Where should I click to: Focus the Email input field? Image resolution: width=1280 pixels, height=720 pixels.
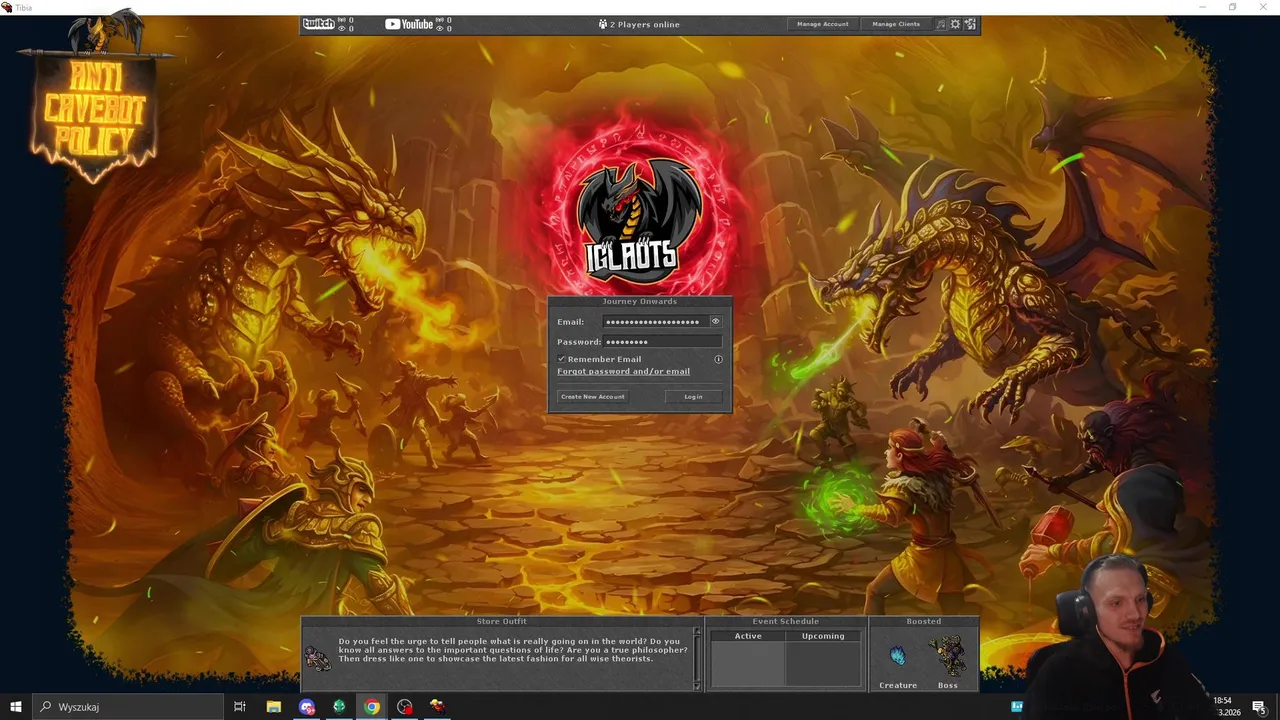(655, 322)
